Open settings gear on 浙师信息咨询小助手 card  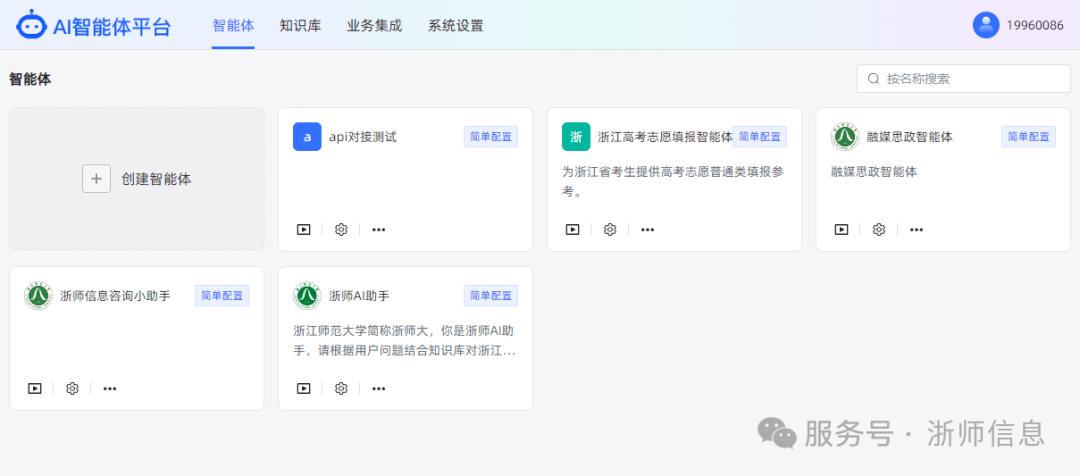(x=72, y=389)
